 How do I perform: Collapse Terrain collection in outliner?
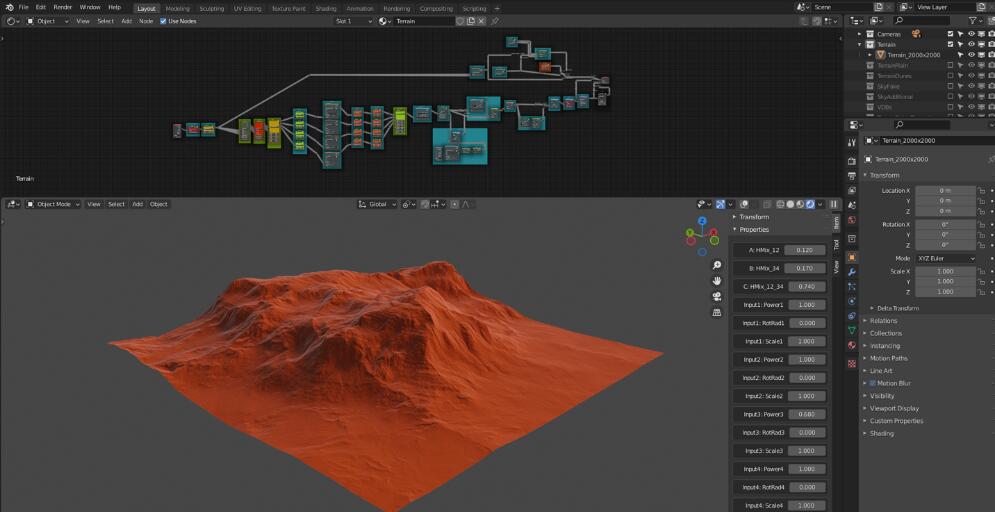pos(860,44)
